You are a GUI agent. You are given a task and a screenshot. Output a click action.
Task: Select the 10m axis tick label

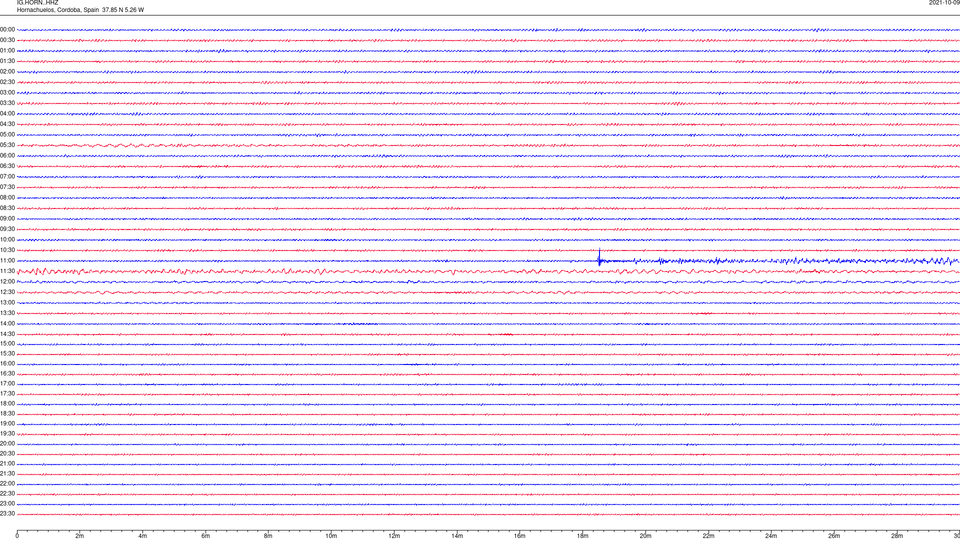coord(331,536)
